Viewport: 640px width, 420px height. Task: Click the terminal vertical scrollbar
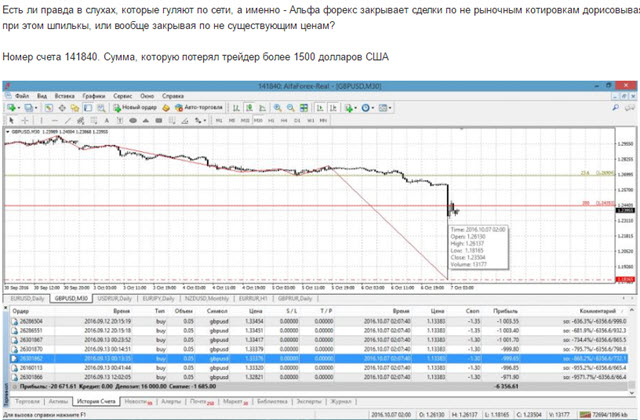[x=631, y=351]
